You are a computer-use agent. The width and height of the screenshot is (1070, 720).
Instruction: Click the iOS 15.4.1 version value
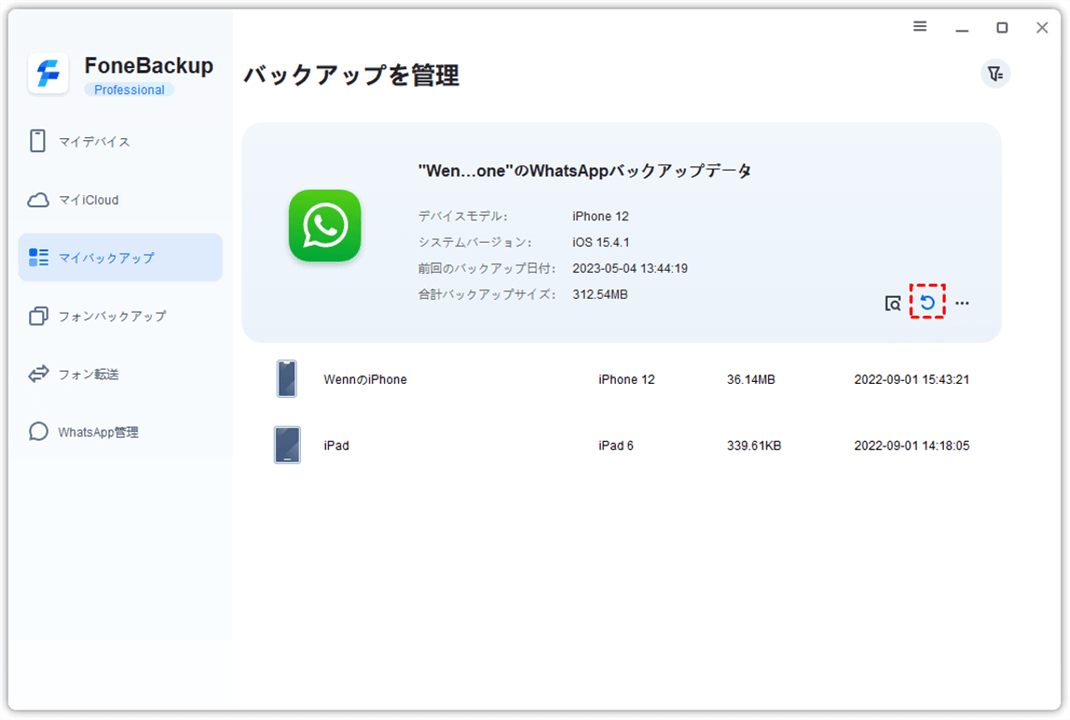pos(601,242)
